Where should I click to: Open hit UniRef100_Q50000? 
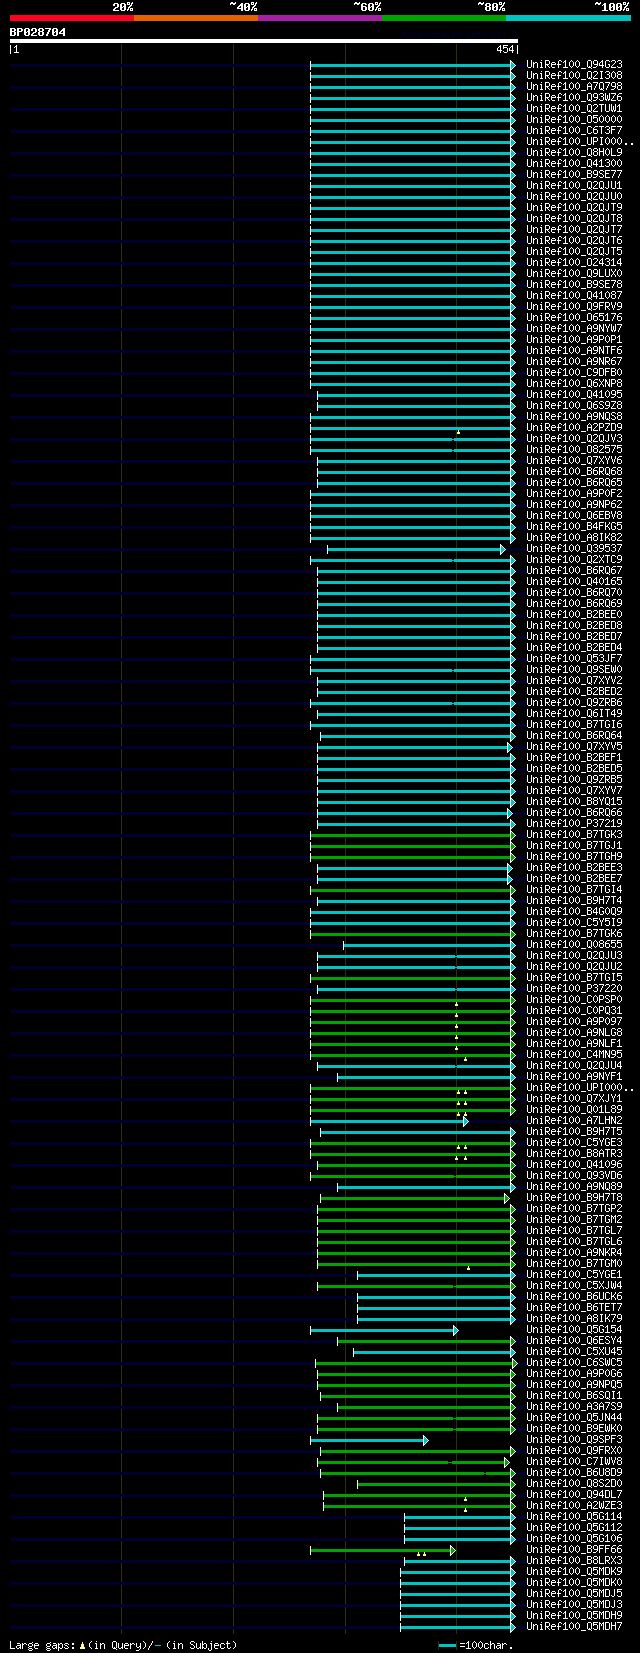tap(574, 120)
